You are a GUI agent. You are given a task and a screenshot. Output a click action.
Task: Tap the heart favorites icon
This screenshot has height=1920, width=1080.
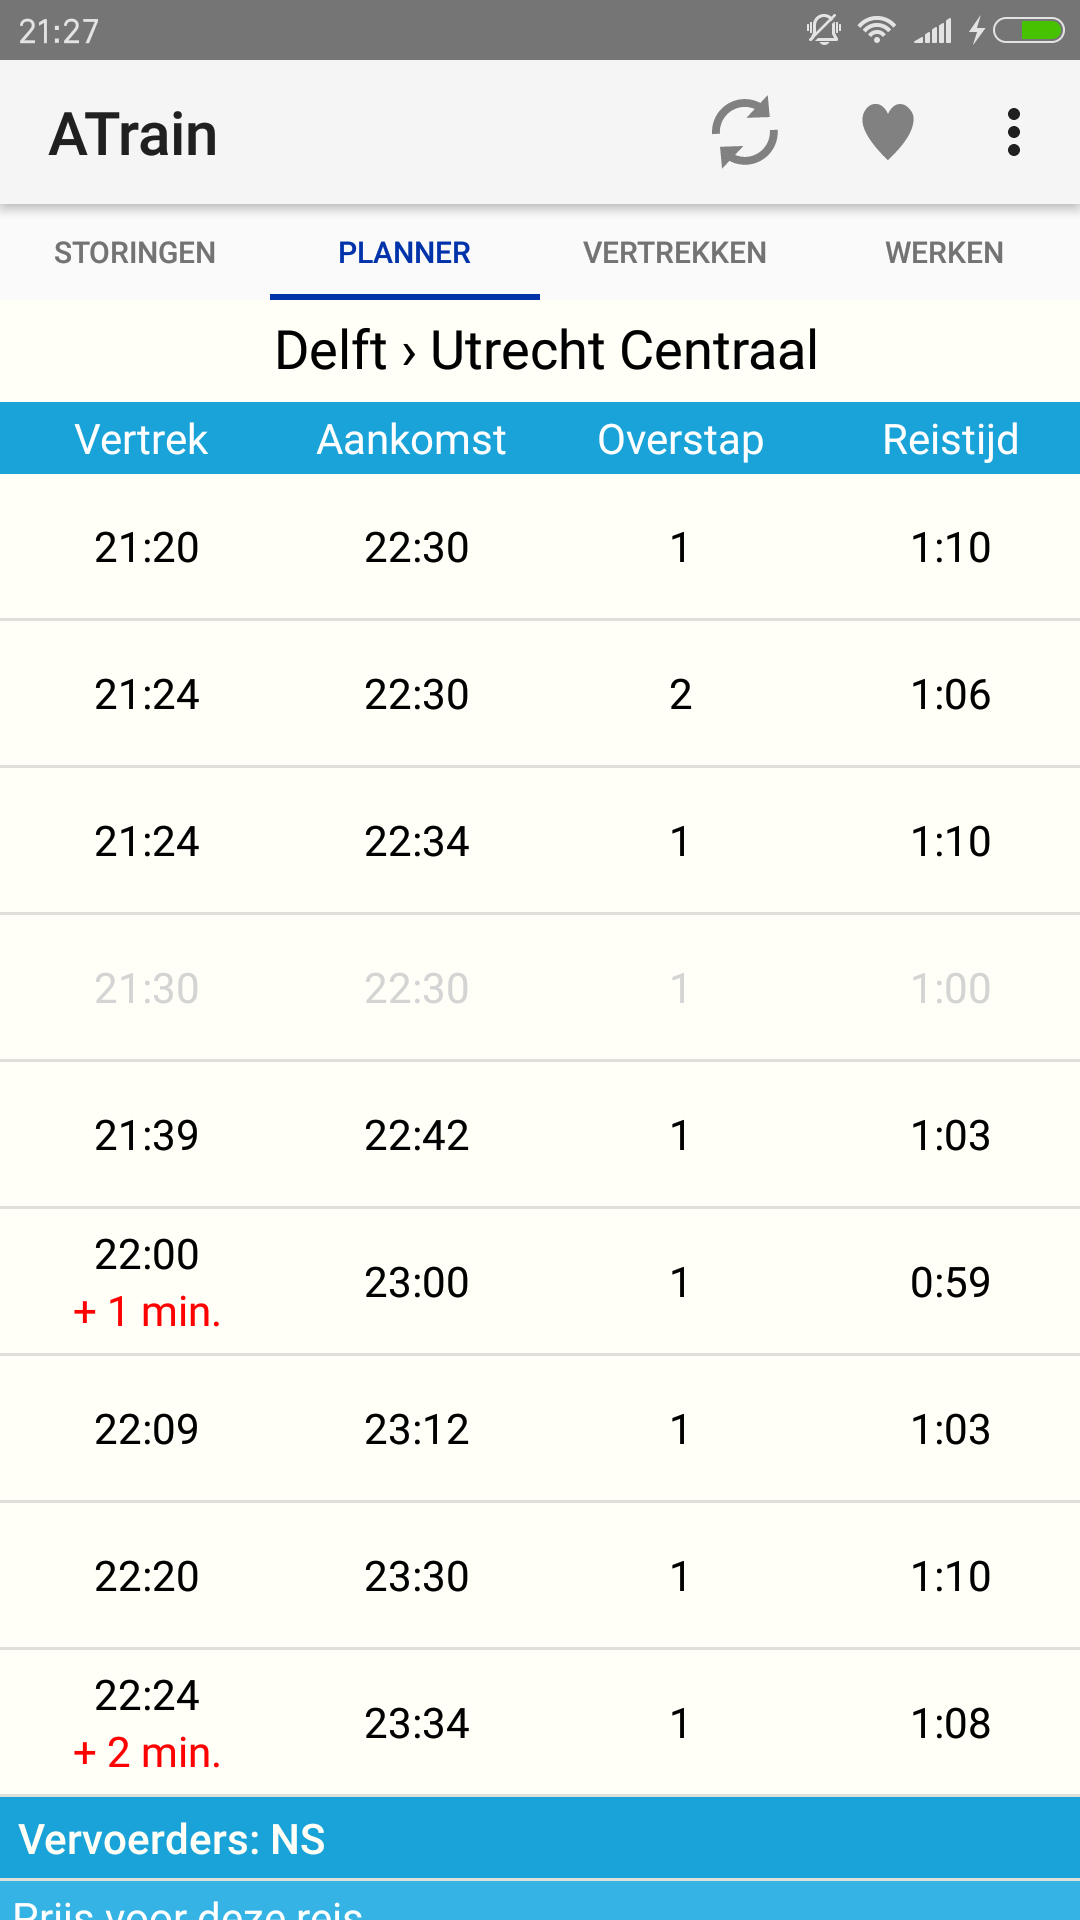tap(887, 132)
